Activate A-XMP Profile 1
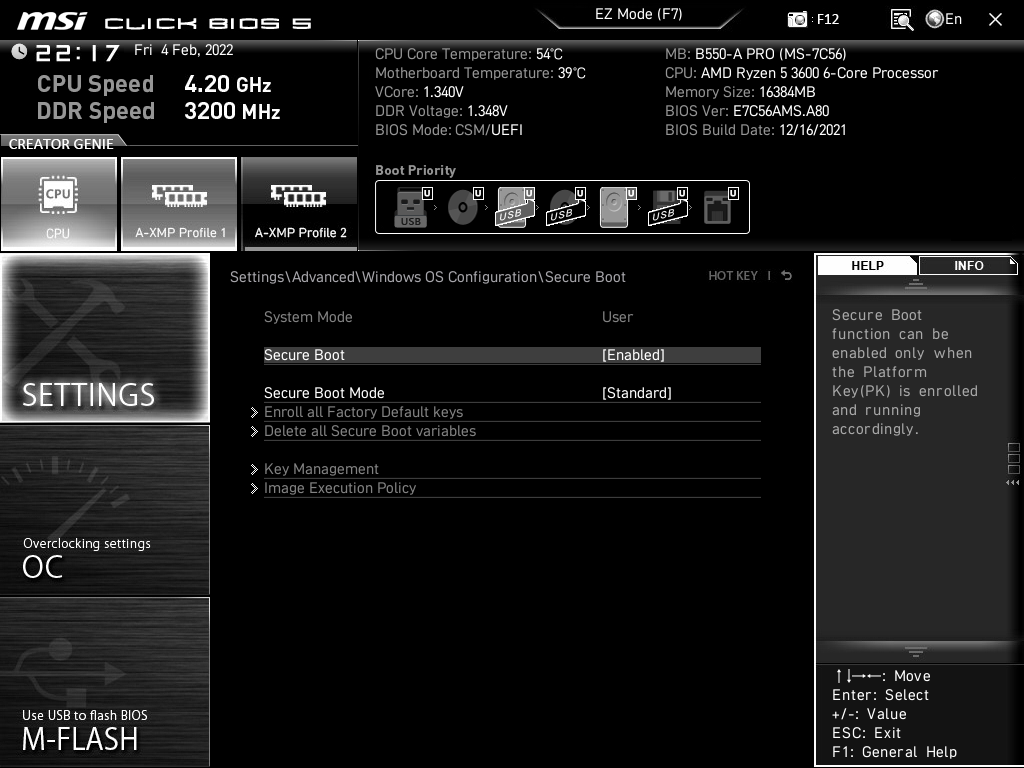 (180, 204)
